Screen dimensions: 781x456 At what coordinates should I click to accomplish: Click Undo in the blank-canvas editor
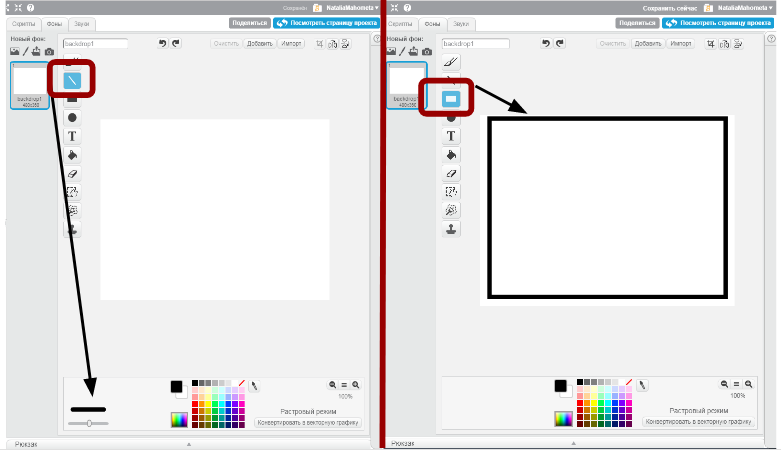(x=162, y=43)
